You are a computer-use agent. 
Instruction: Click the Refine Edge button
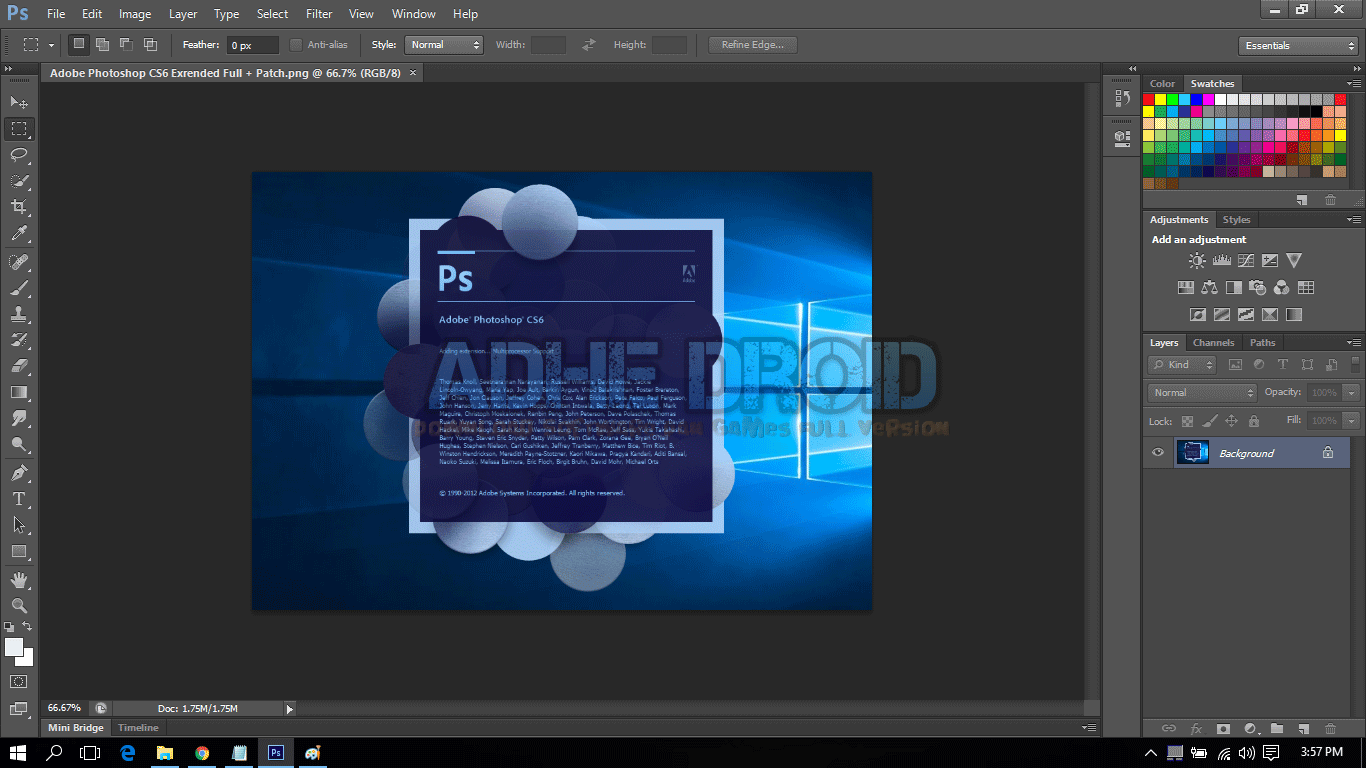[x=753, y=45]
